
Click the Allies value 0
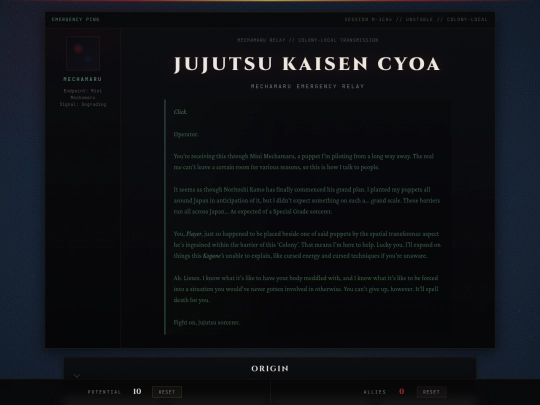point(402,392)
